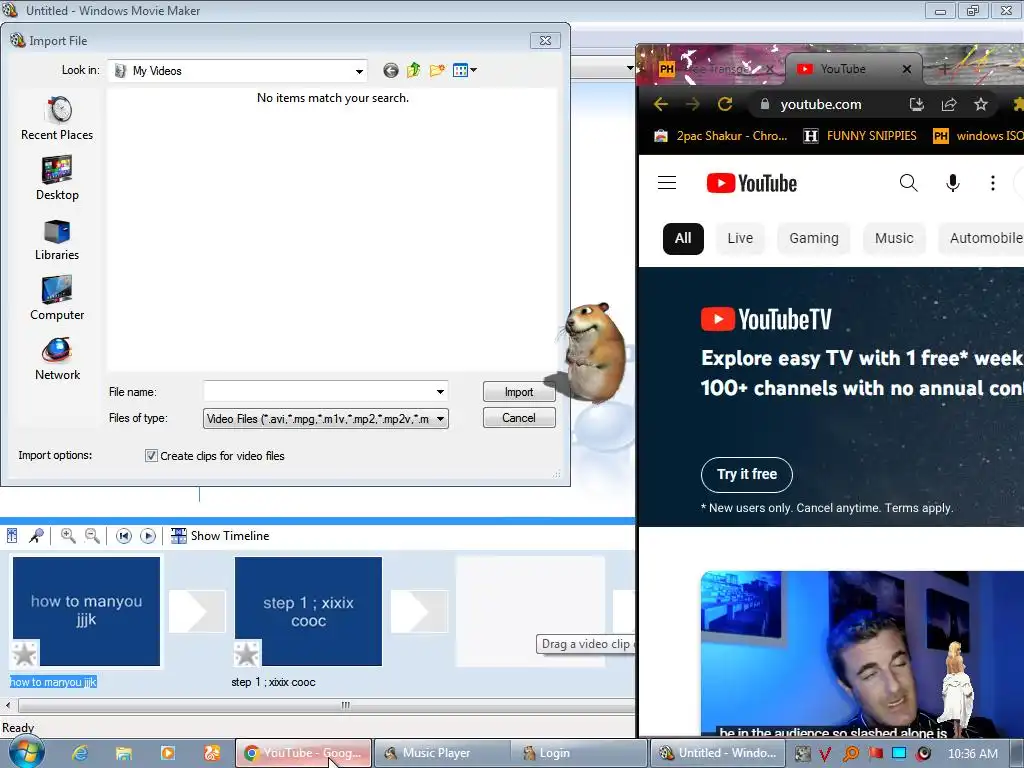Viewport: 1024px width, 768px height.
Task: Go back in the browser
Action: point(661,104)
